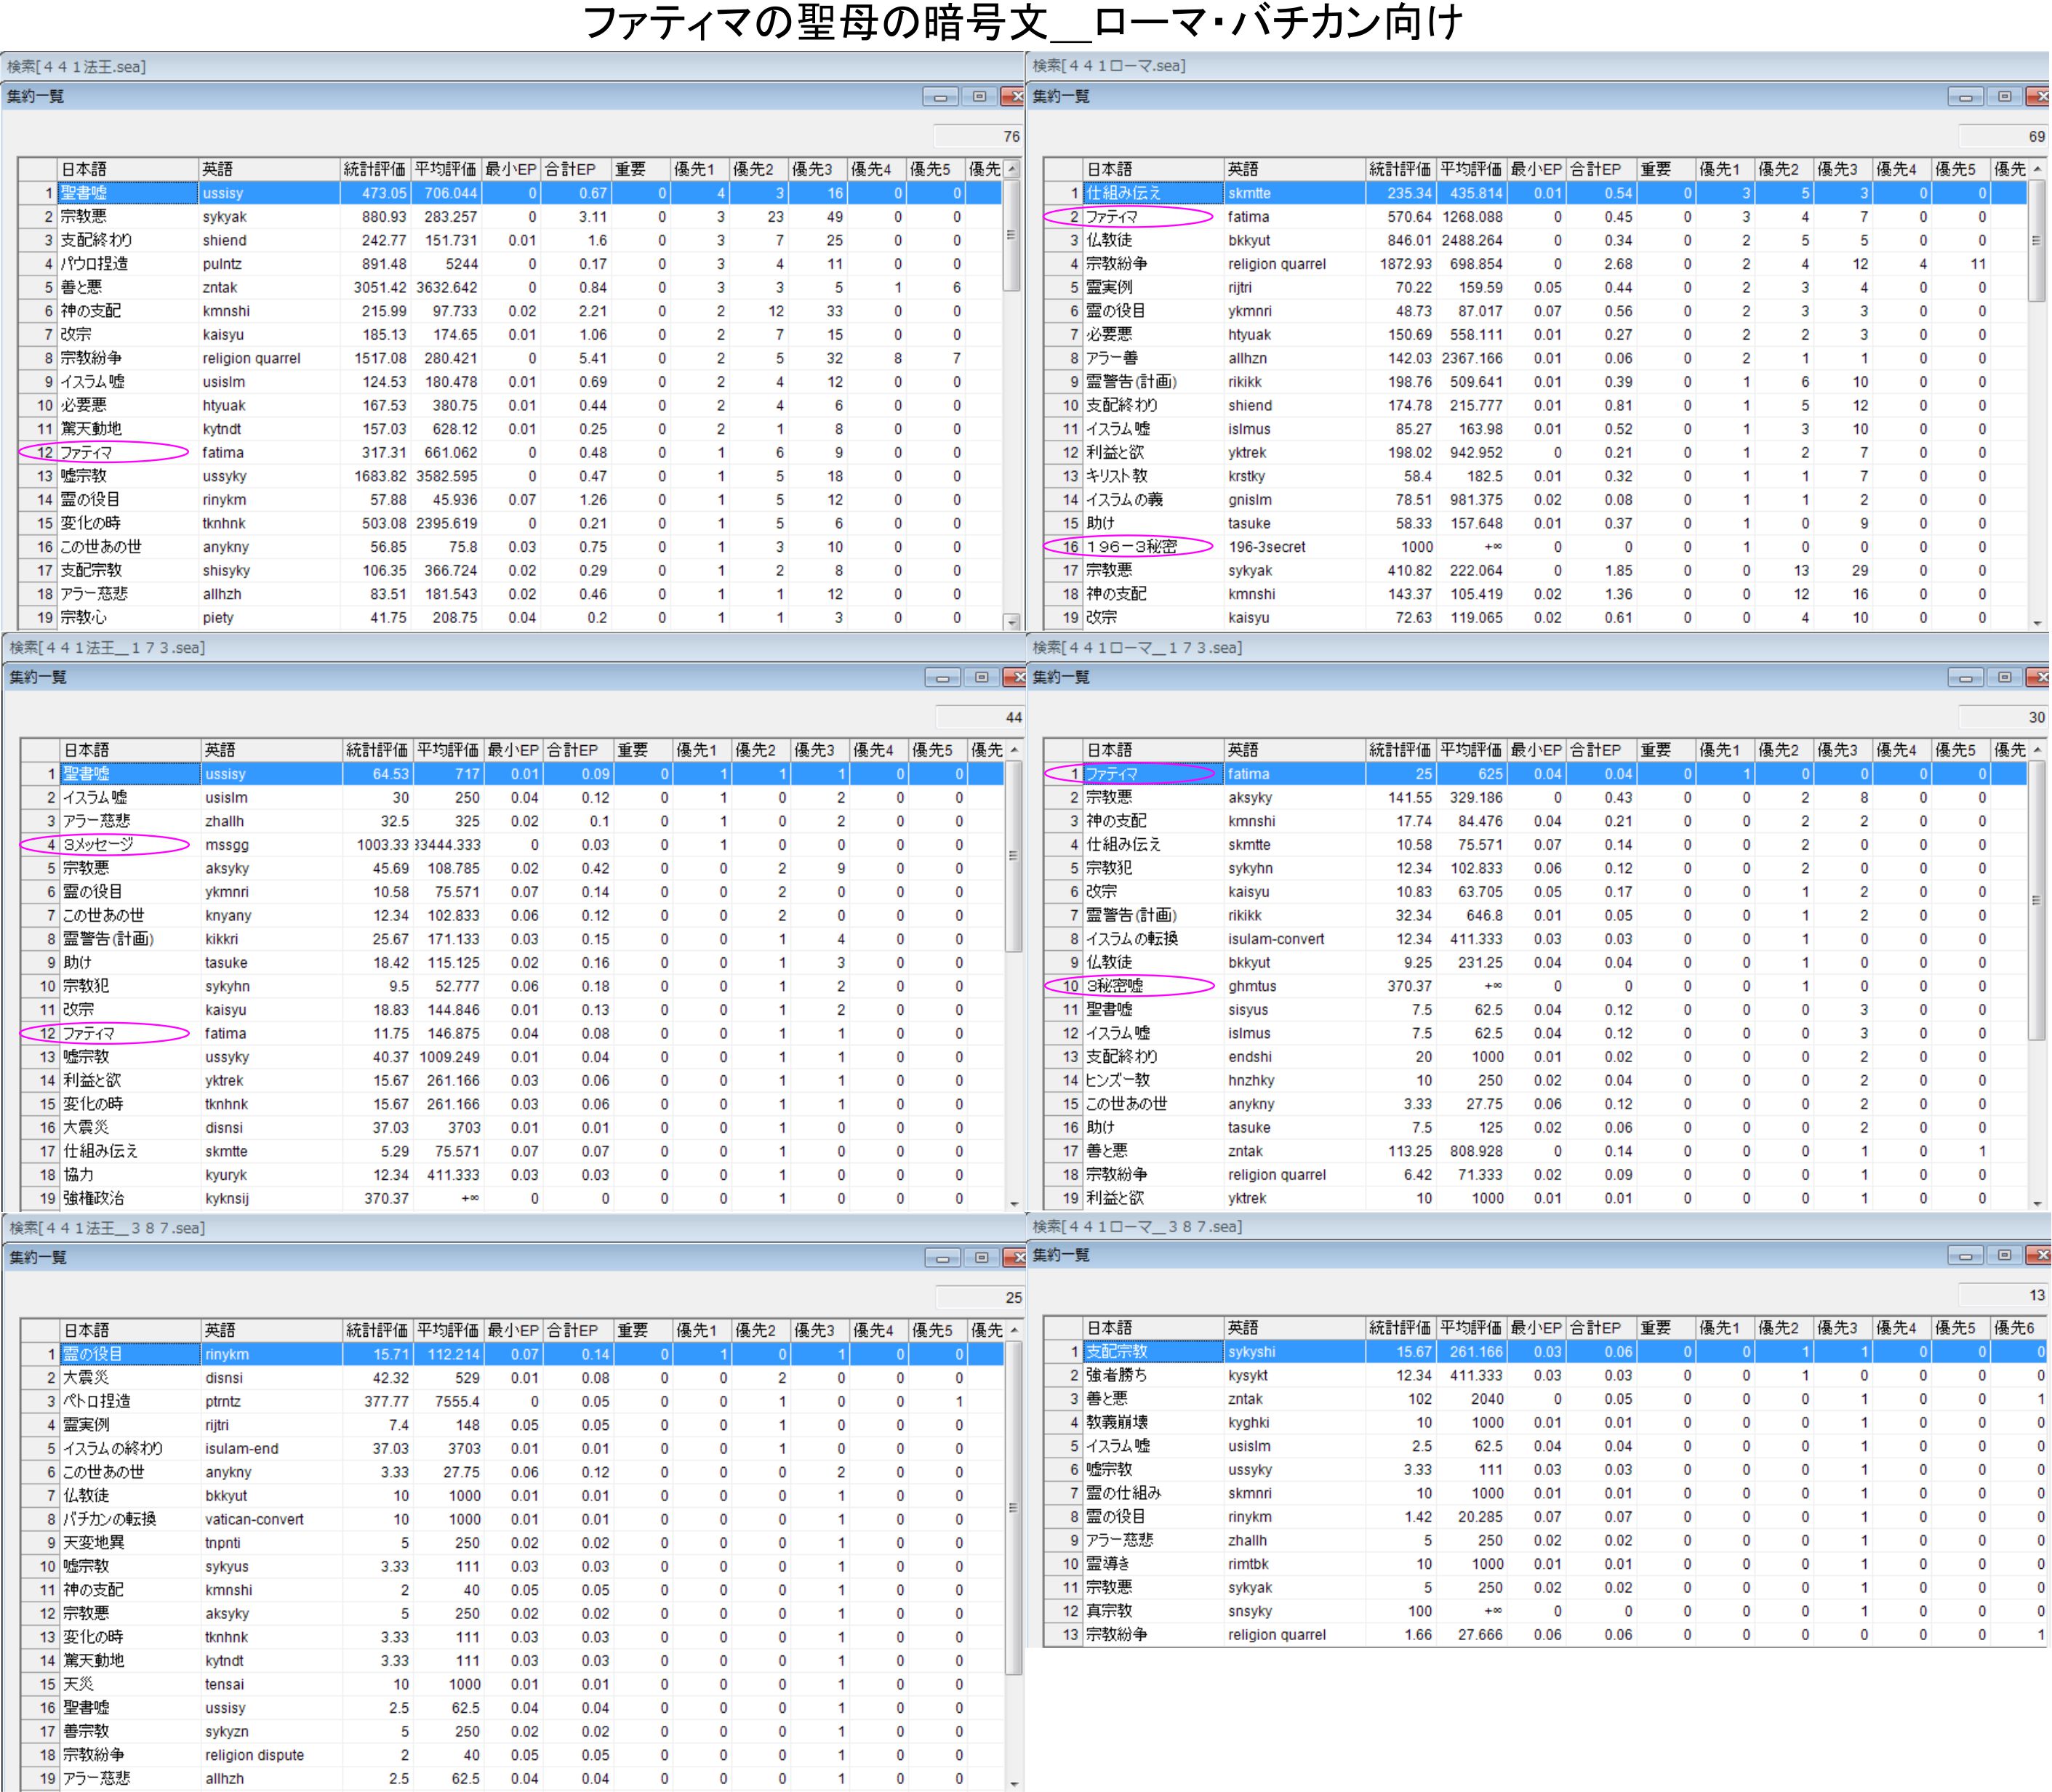Minimize the 441法王__387.sea summary window
Image resolution: width=2052 pixels, height=1792 pixels.
[x=942, y=1258]
